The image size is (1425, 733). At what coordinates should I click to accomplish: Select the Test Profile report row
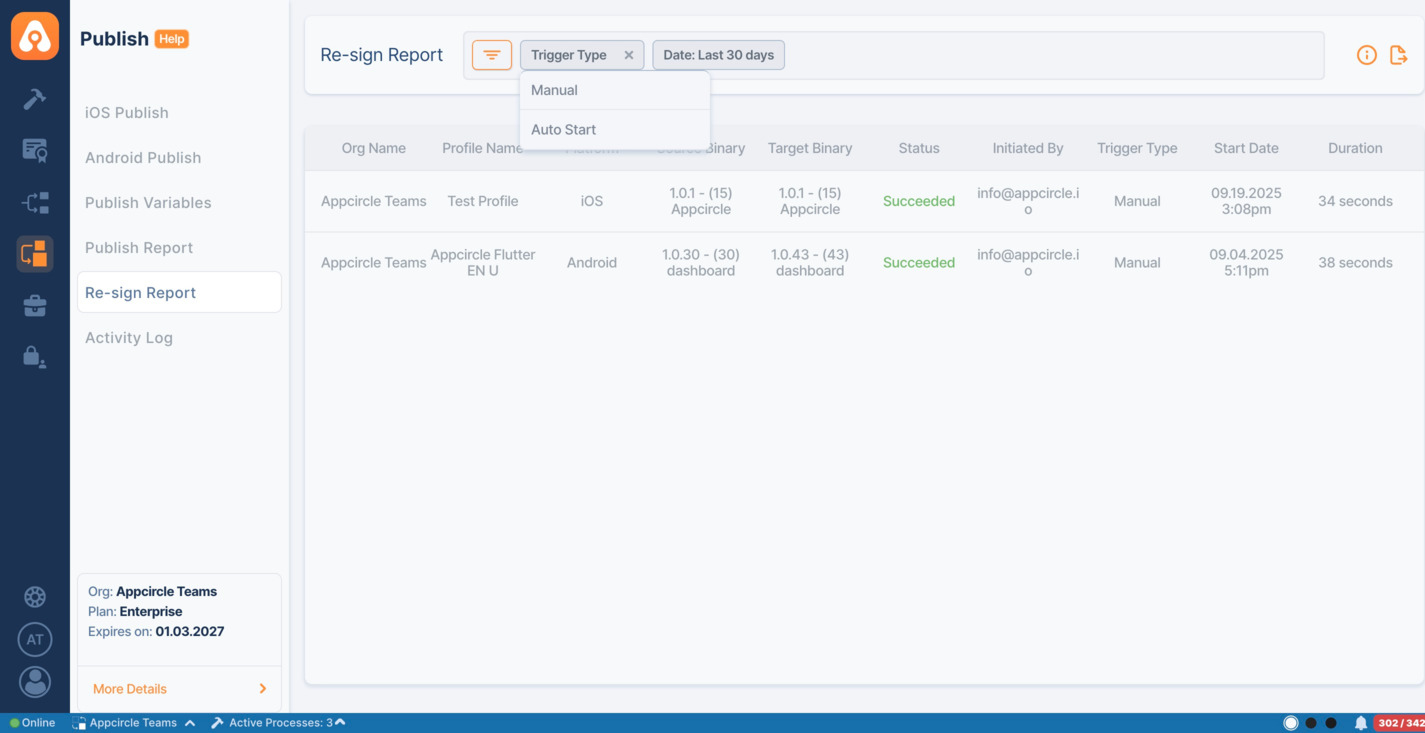tap(482, 201)
